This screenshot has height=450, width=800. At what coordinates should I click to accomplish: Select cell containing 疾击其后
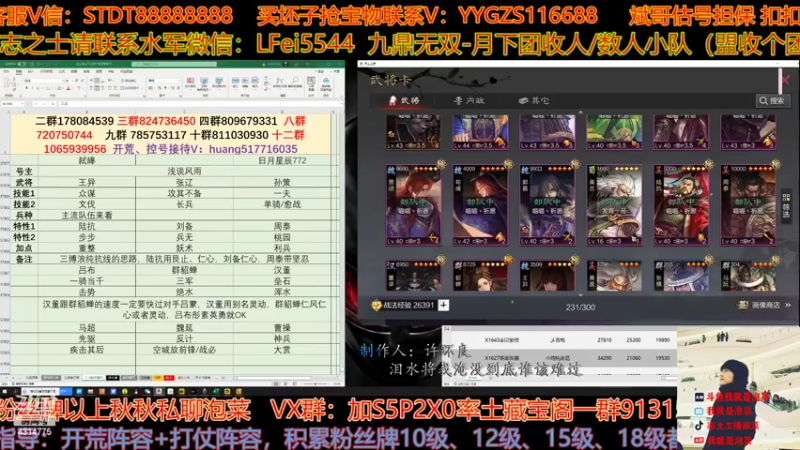tap(87, 349)
